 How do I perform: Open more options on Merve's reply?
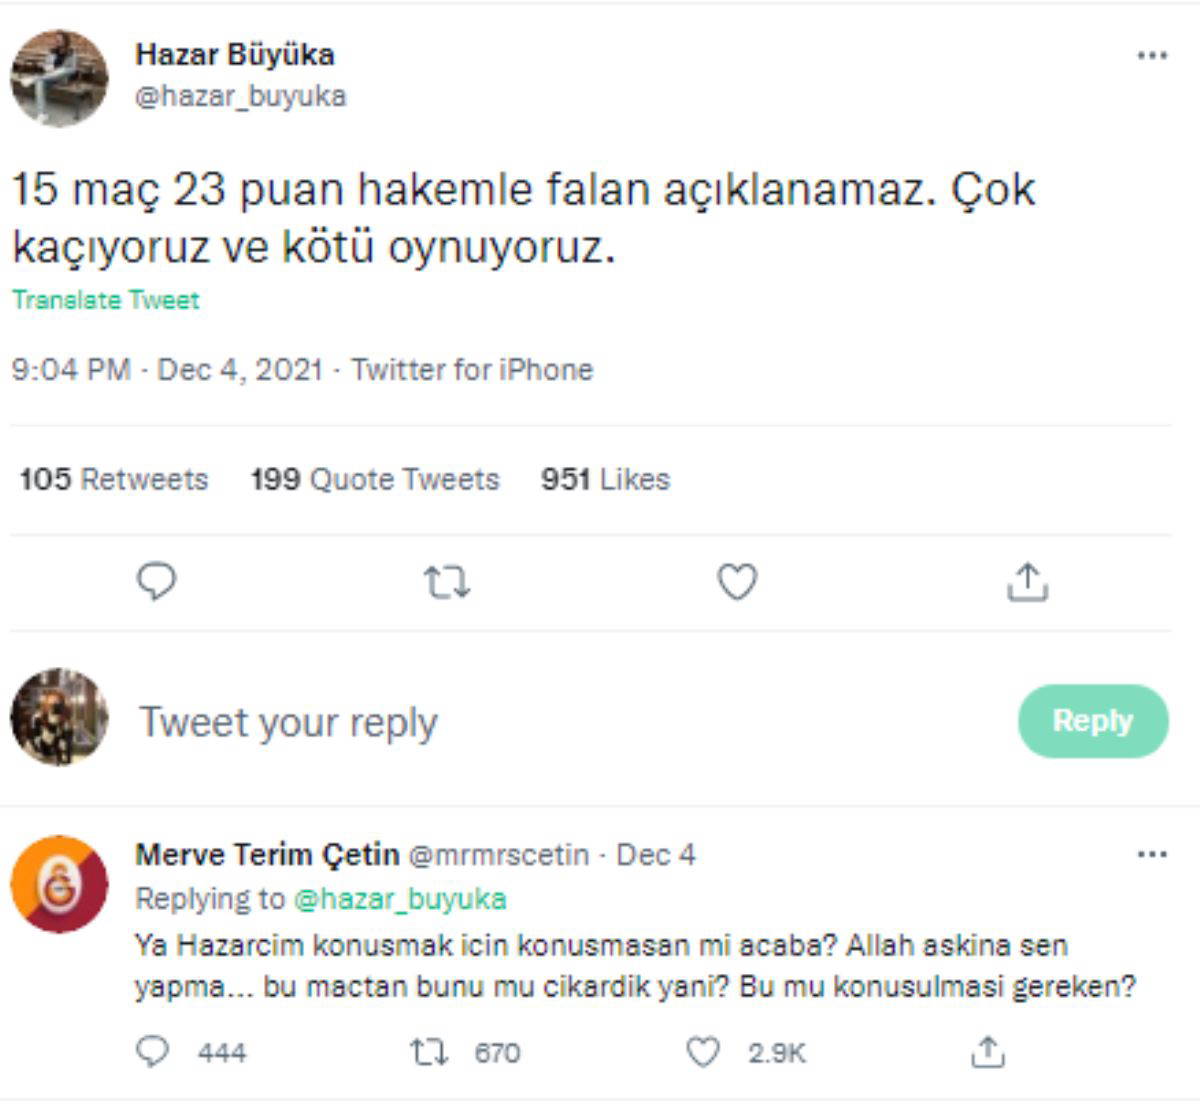pyautogui.click(x=1152, y=855)
